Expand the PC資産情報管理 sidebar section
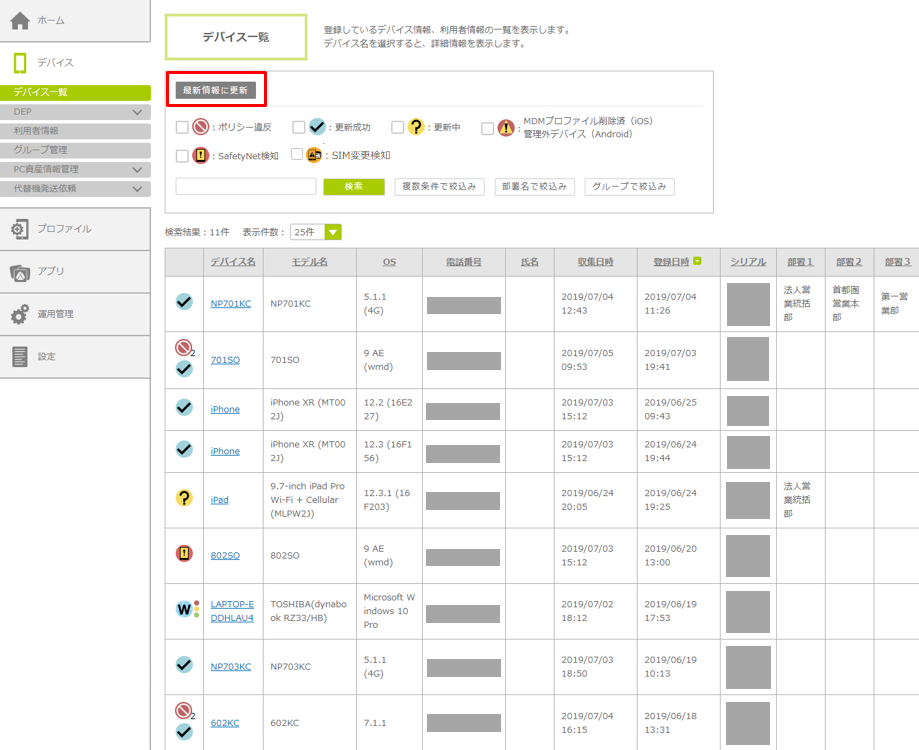Viewport: 919px width, 750px height. pos(137,169)
